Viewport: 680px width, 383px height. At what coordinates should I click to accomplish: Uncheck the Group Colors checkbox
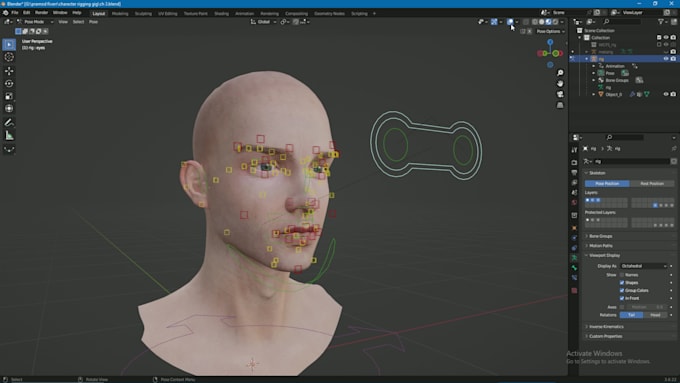[x=622, y=290]
